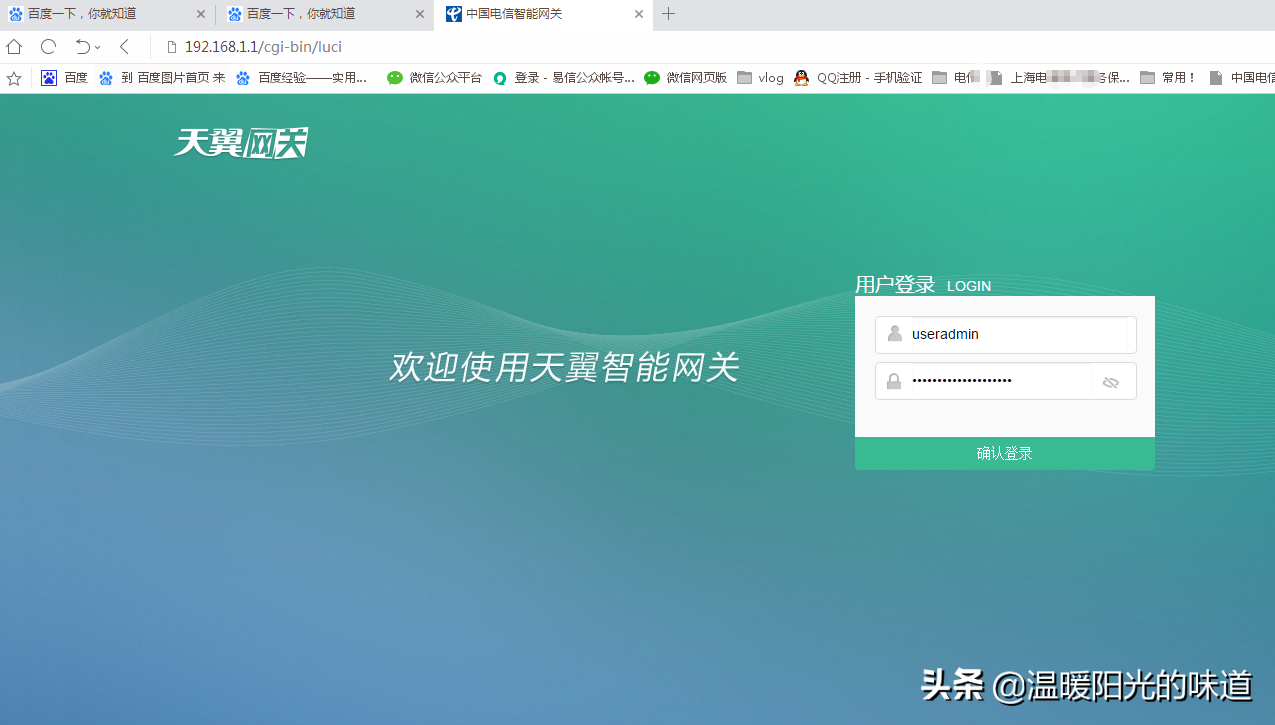The width and height of the screenshot is (1275, 725).
Task: Open the 微信公众平台 bookmark
Action: coord(434,78)
